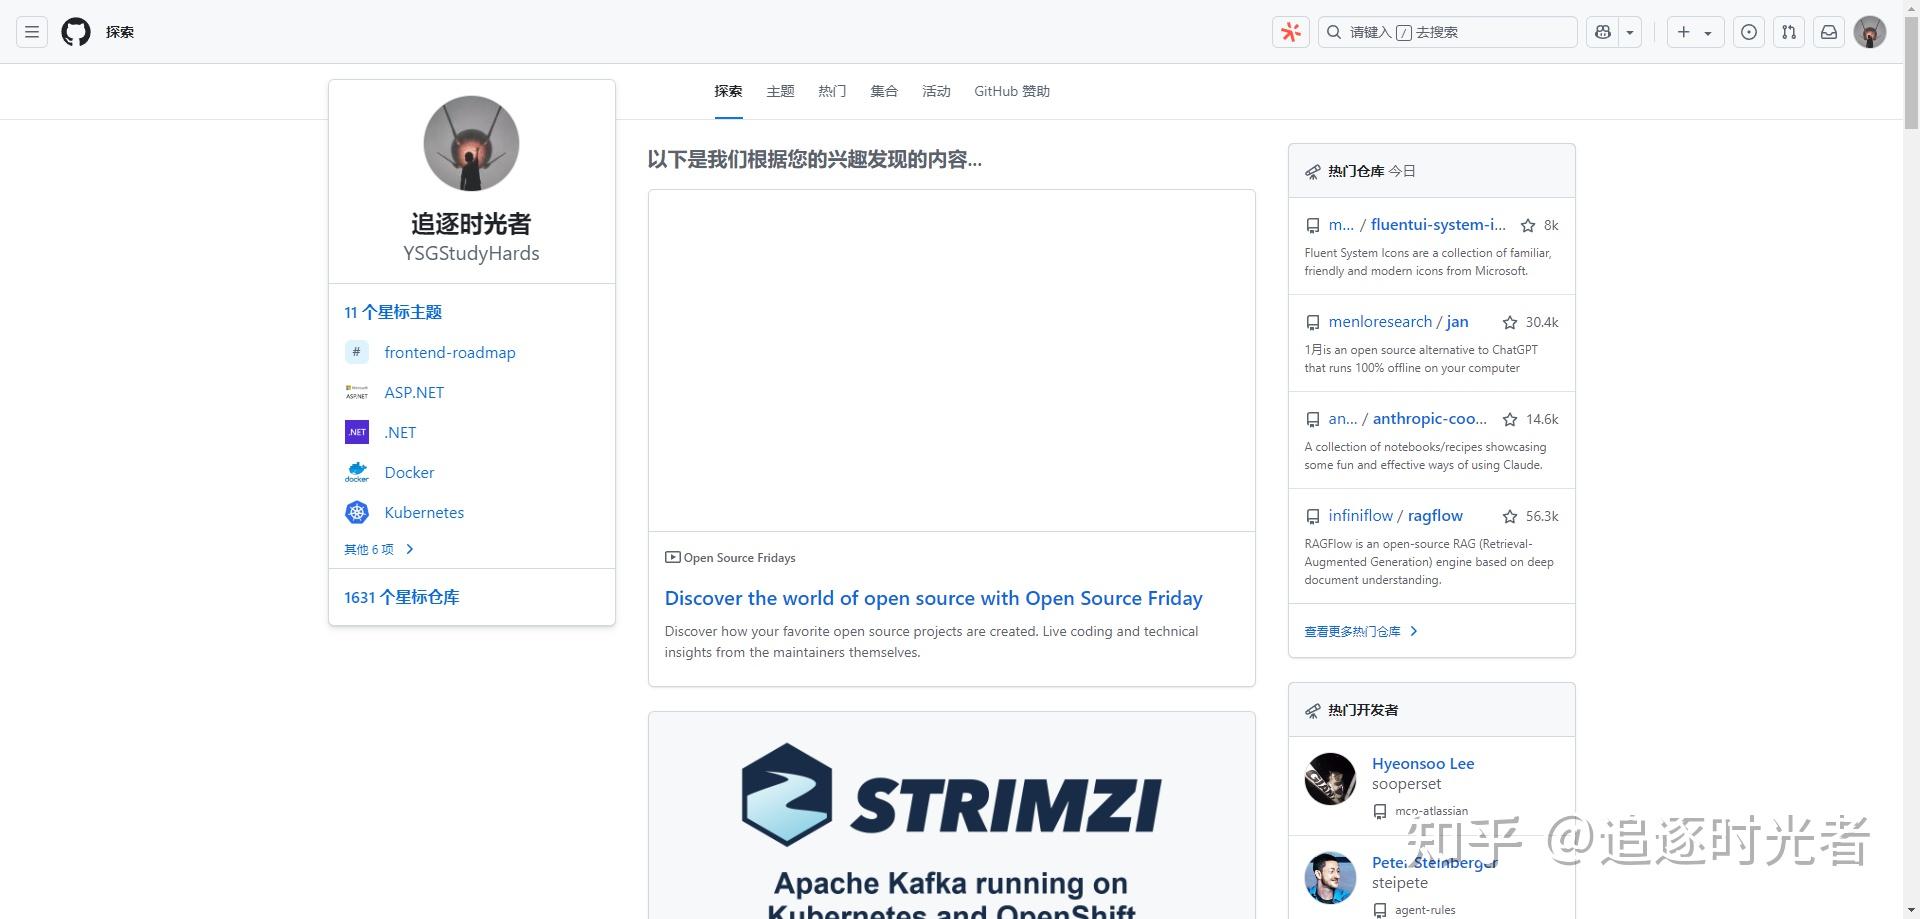Click the ASP.NET topic icon in the sidebar
Viewport: 1920px width, 919px height.
click(356, 392)
